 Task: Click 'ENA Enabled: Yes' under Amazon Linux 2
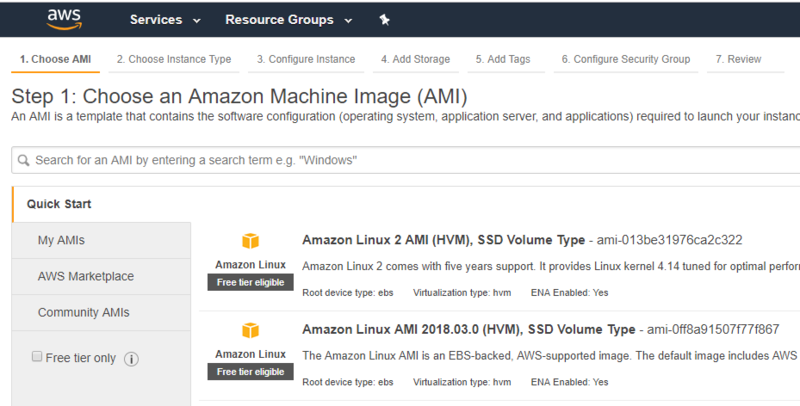click(x=569, y=293)
